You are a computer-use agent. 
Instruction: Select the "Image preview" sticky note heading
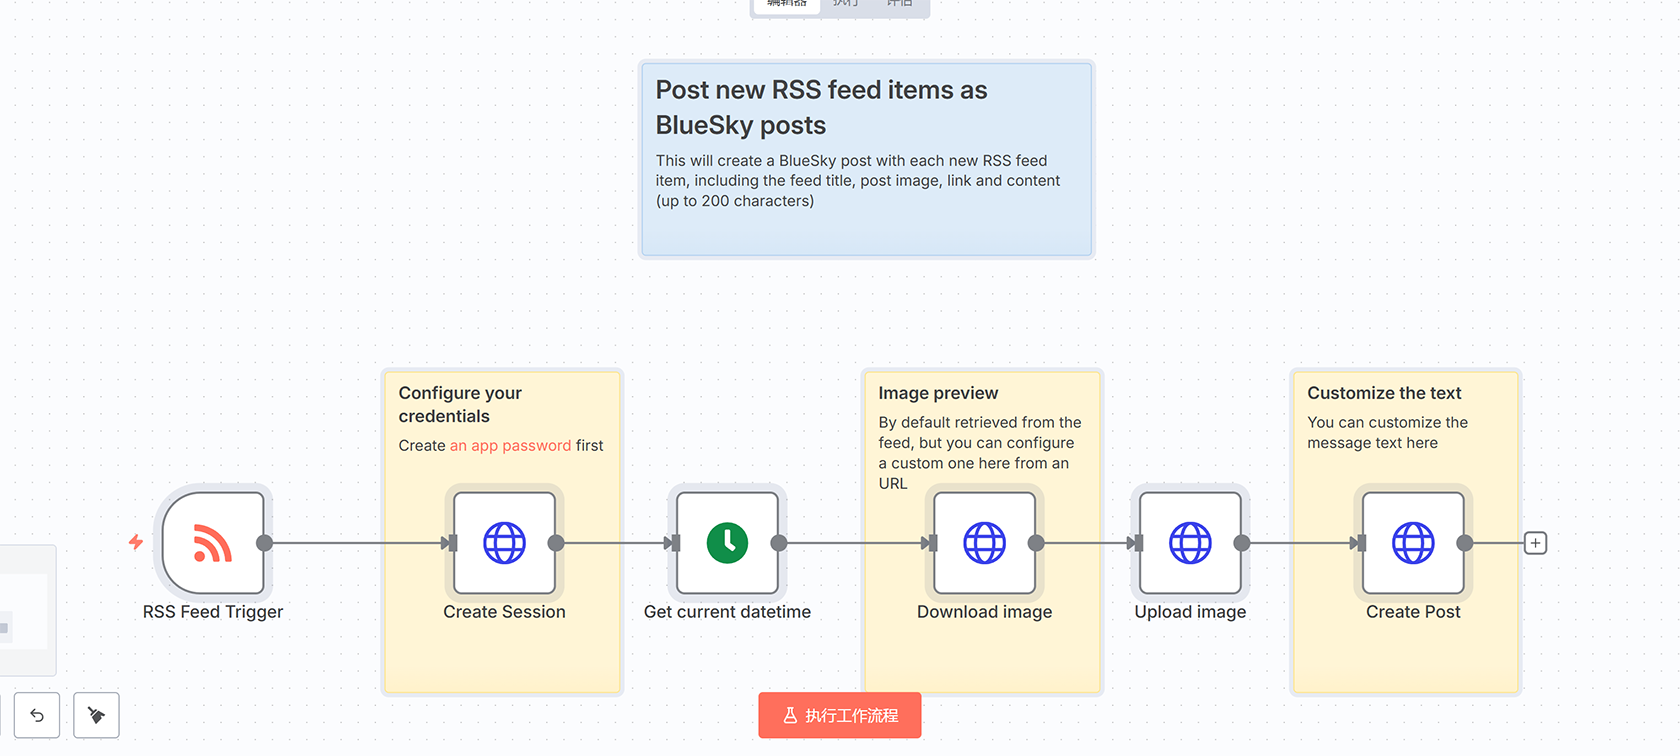tap(938, 393)
